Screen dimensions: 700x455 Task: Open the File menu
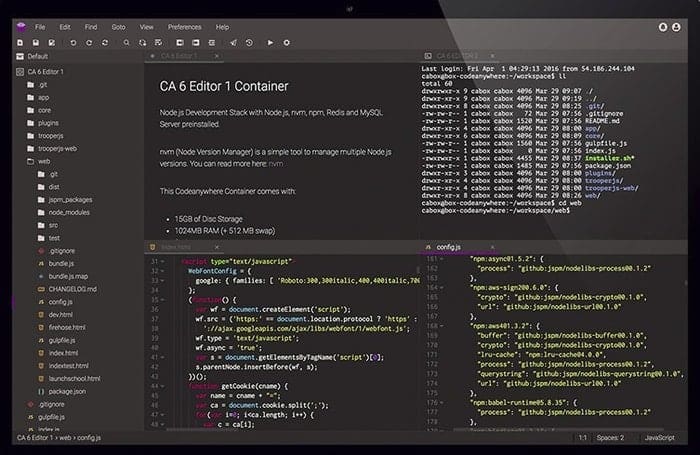[x=40, y=27]
